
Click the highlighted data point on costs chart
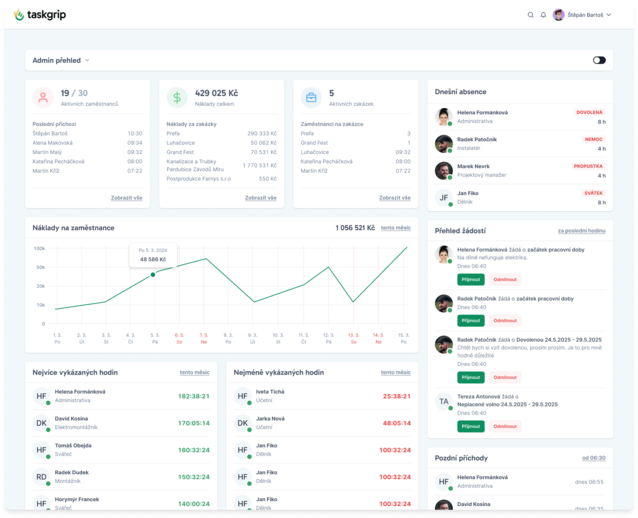(153, 275)
